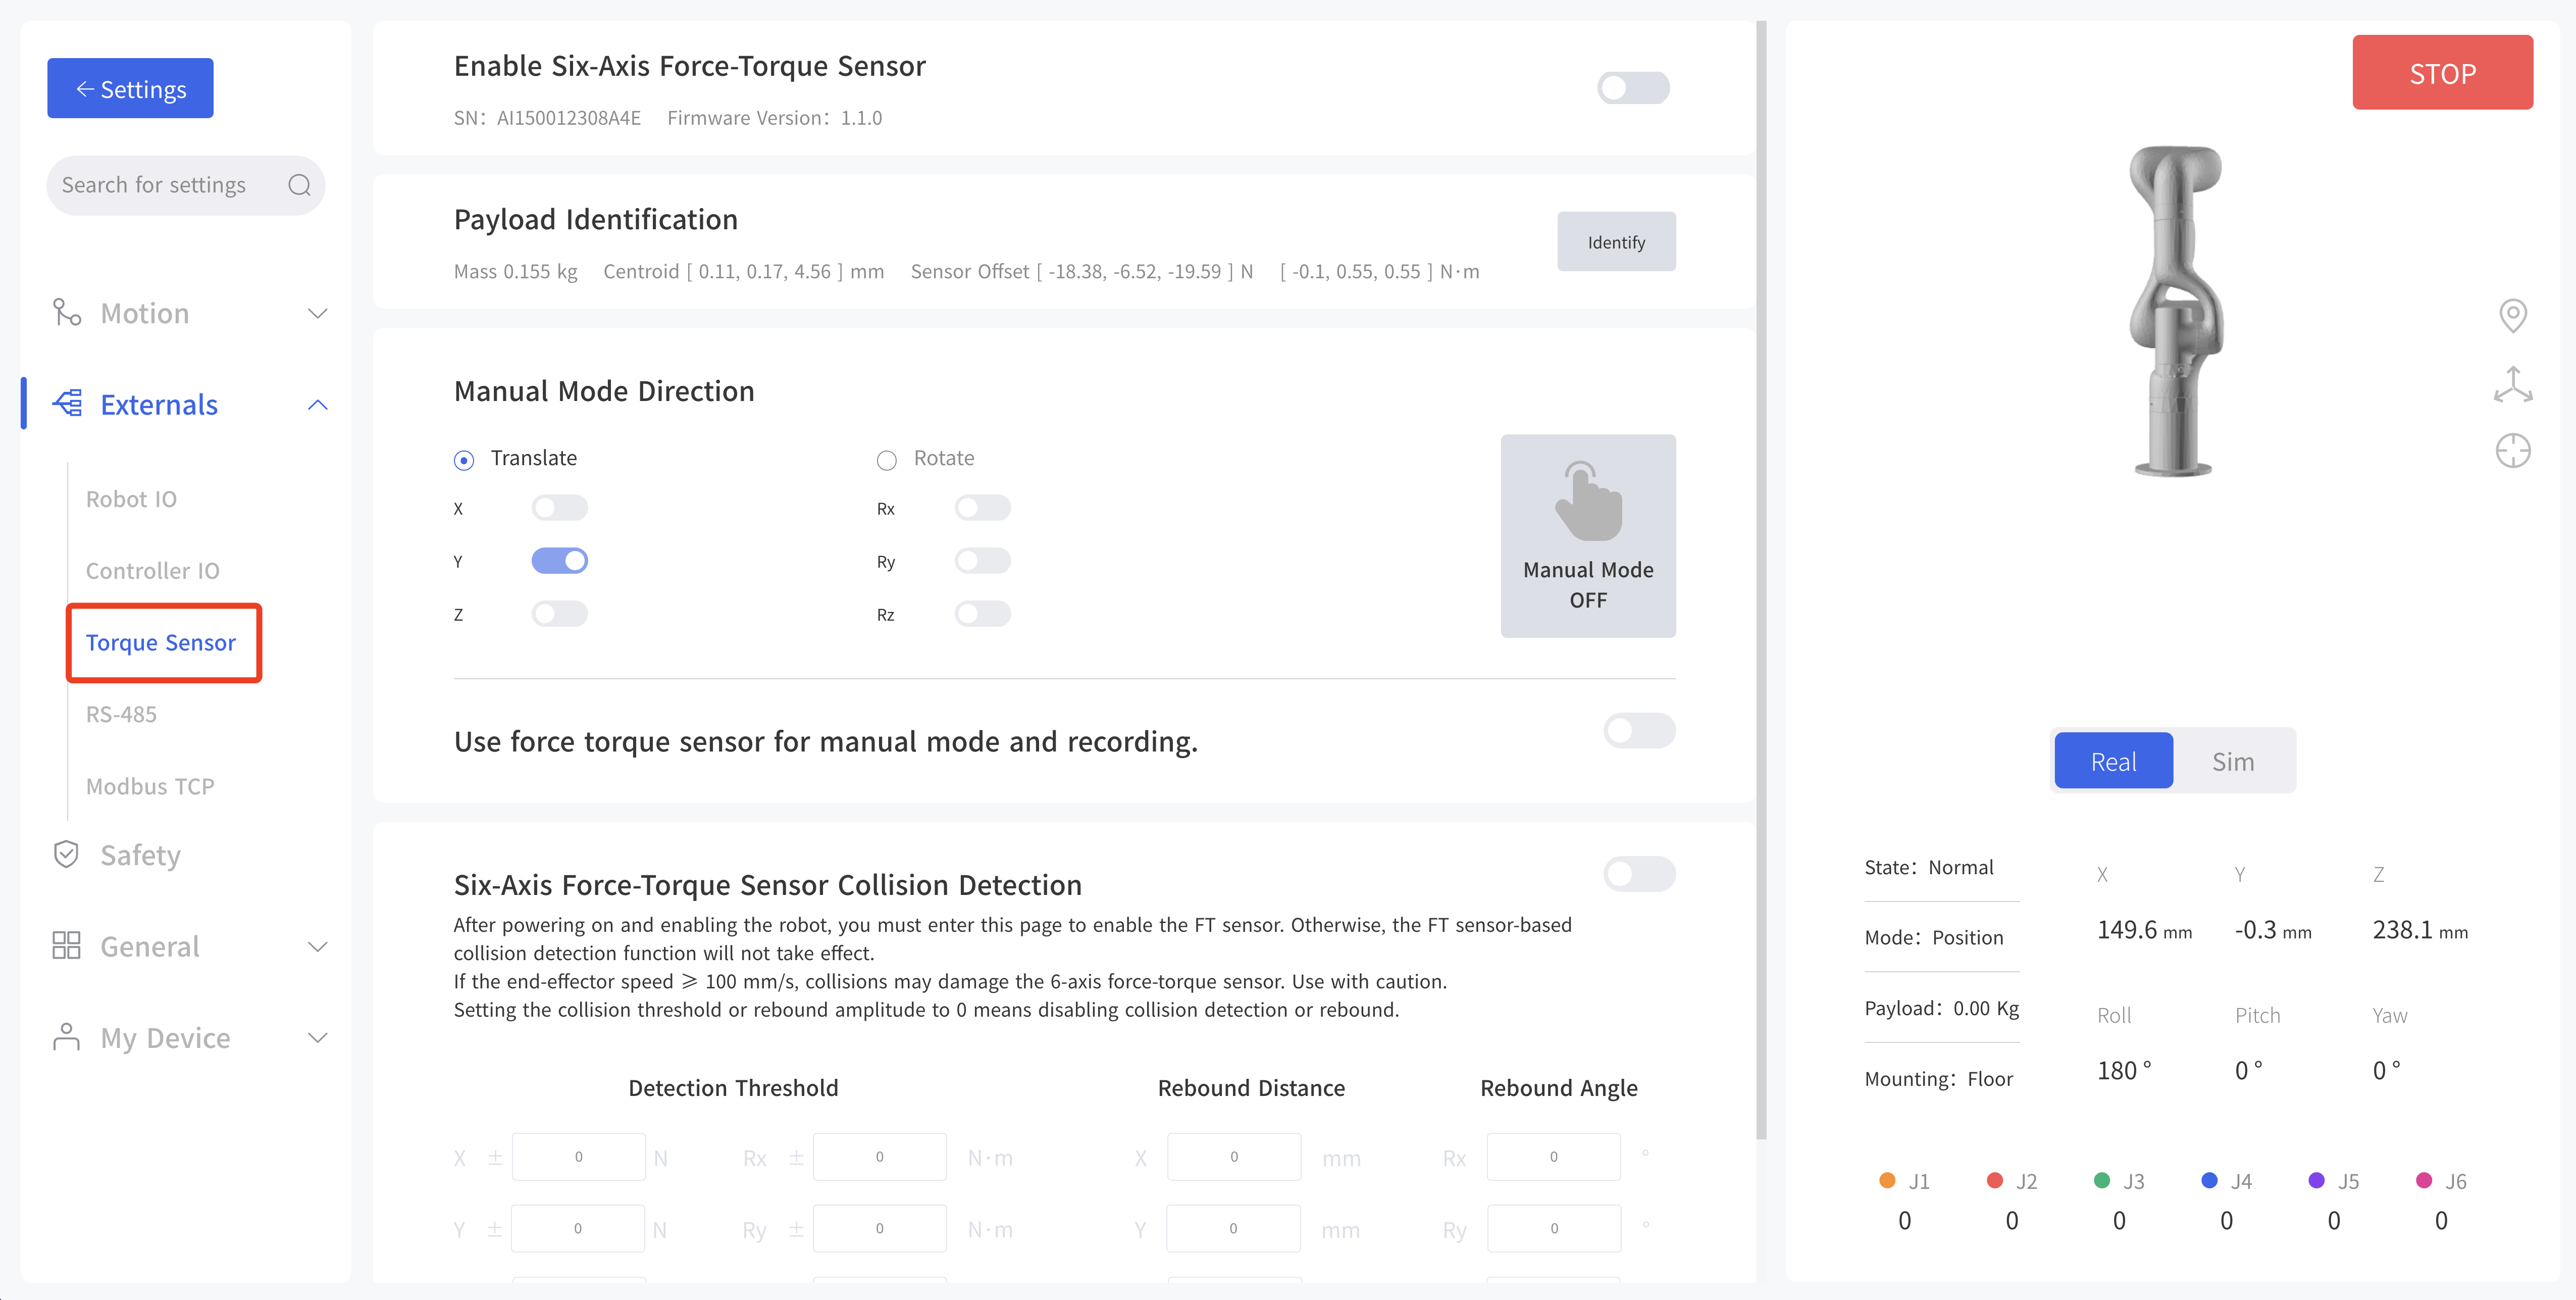Expand the Motion section chevron
The height and width of the screenshot is (1300, 2576).
point(317,314)
